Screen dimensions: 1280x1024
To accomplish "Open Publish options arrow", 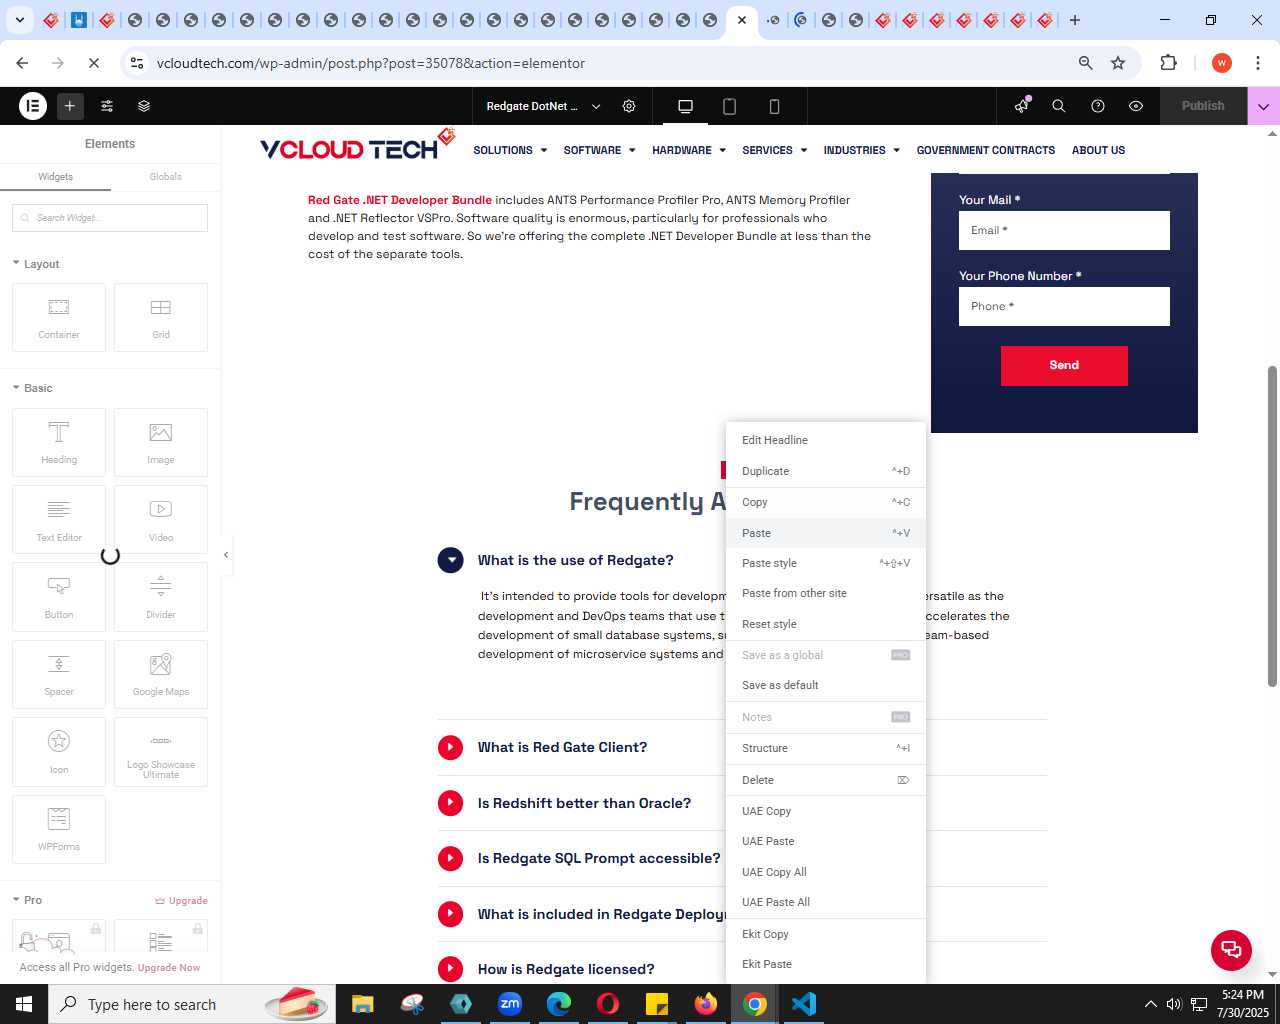I will (1264, 106).
